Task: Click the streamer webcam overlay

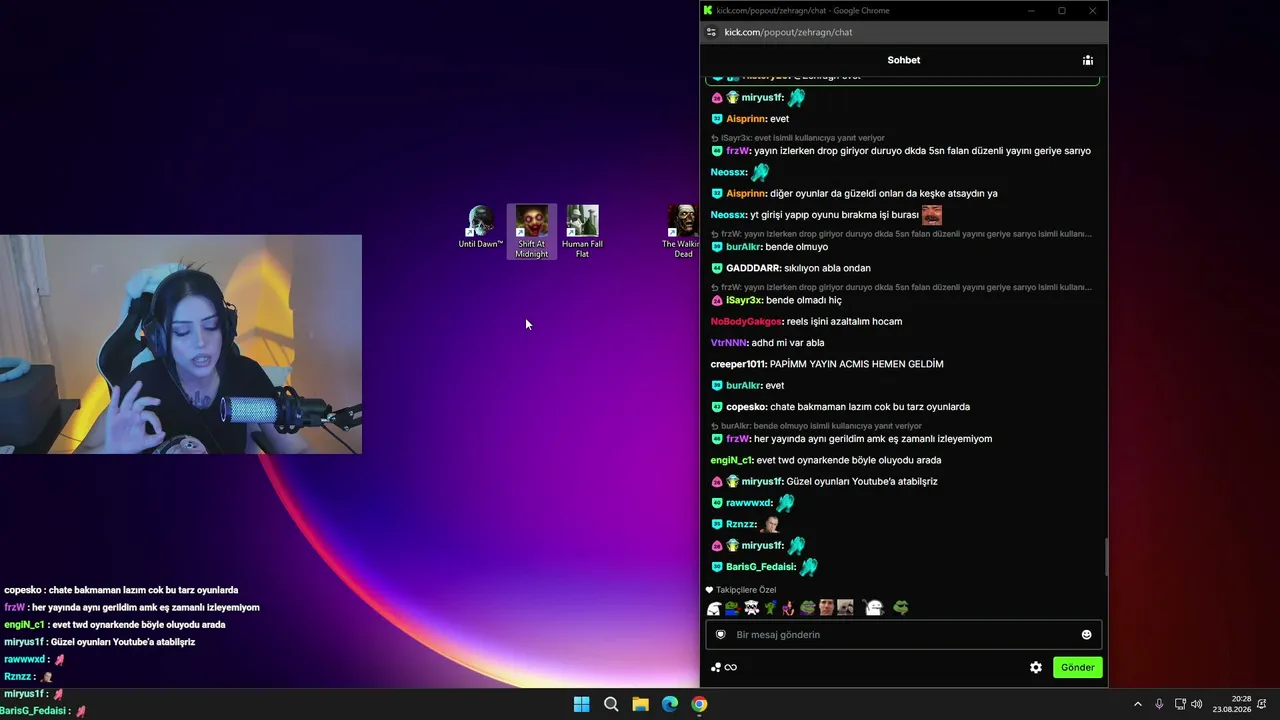Action: (181, 345)
